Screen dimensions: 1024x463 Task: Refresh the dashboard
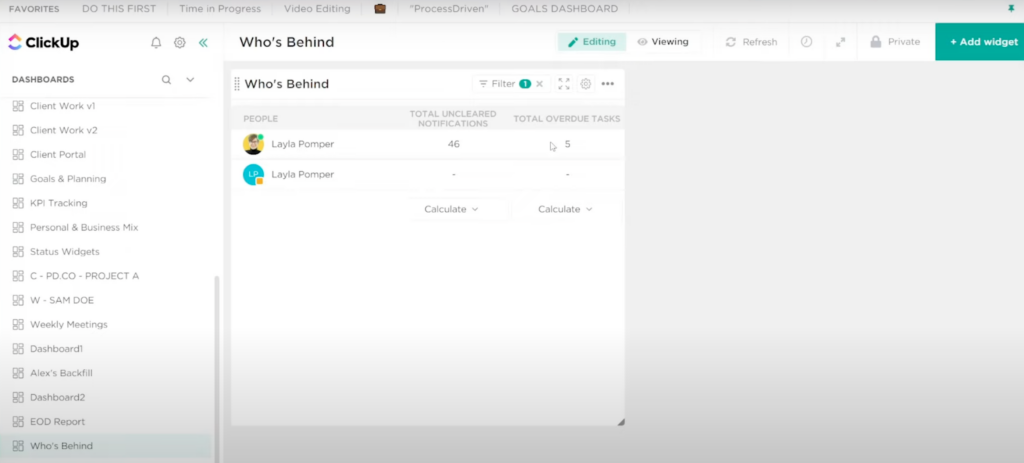click(x=751, y=42)
